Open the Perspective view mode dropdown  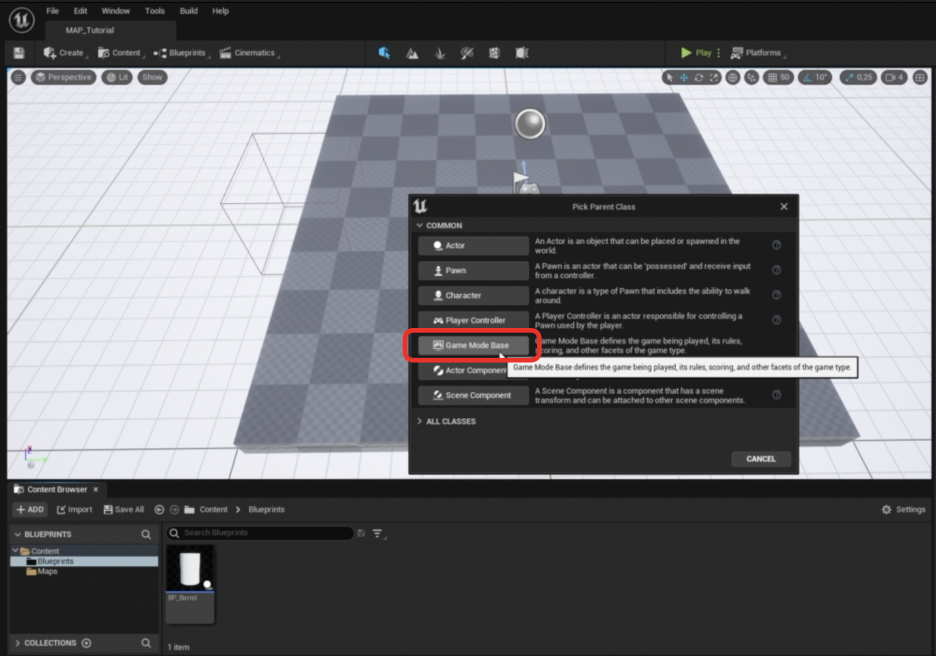[x=63, y=77]
